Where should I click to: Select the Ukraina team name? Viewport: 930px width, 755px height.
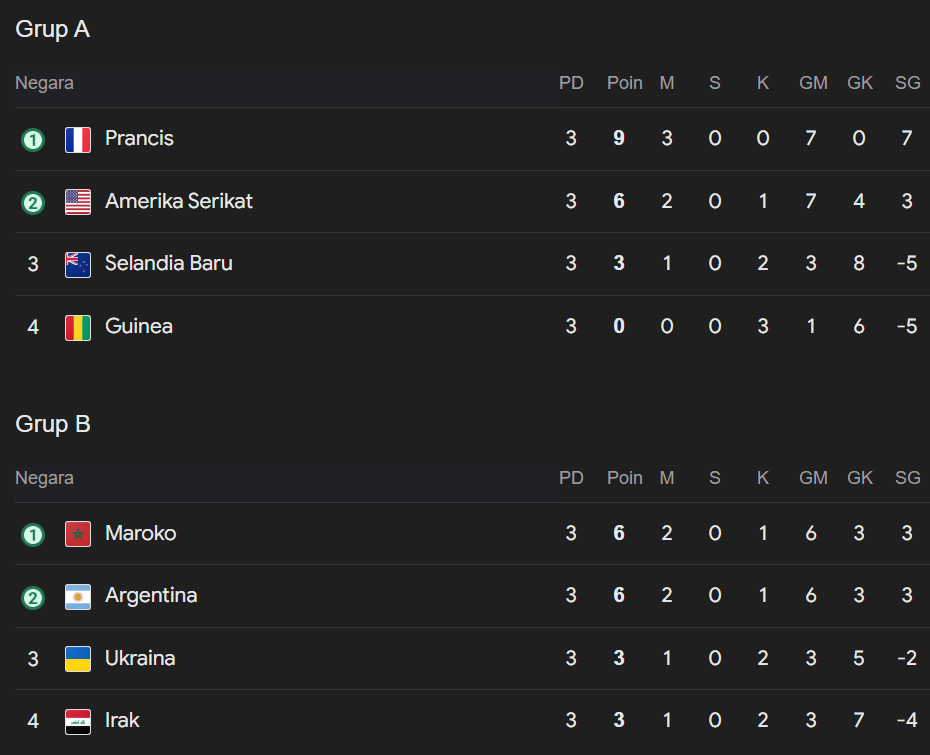(x=140, y=658)
